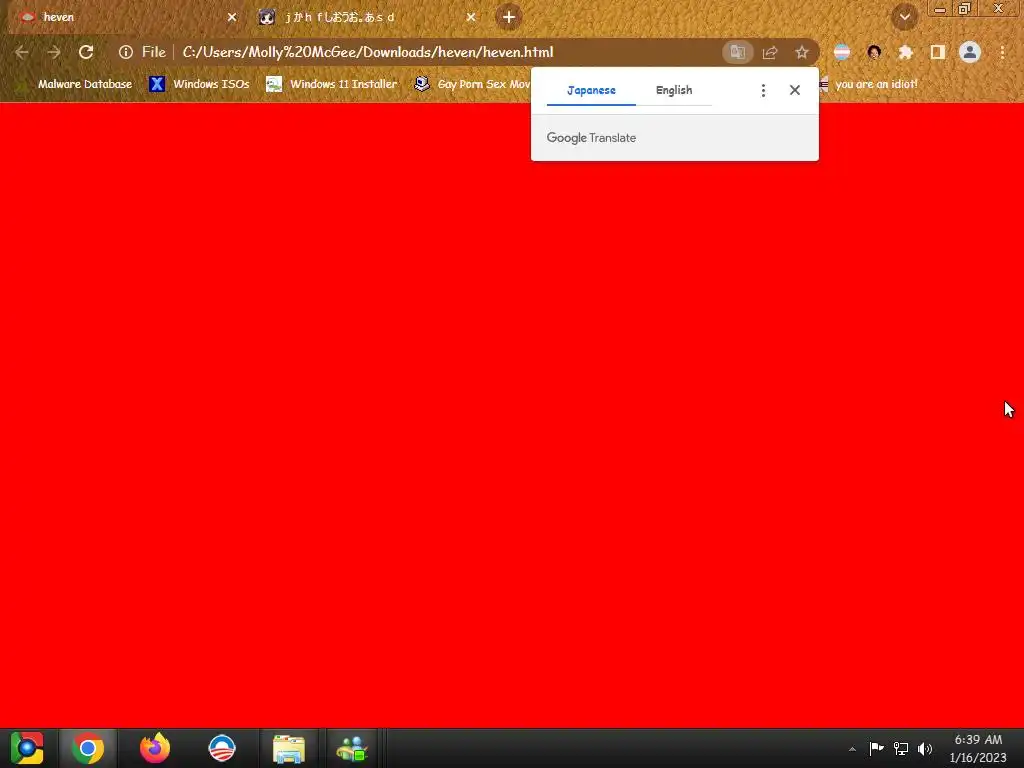The height and width of the screenshot is (768, 1024).
Task: Open the Windows ISOs bookmark
Action: pyautogui.click(x=199, y=84)
